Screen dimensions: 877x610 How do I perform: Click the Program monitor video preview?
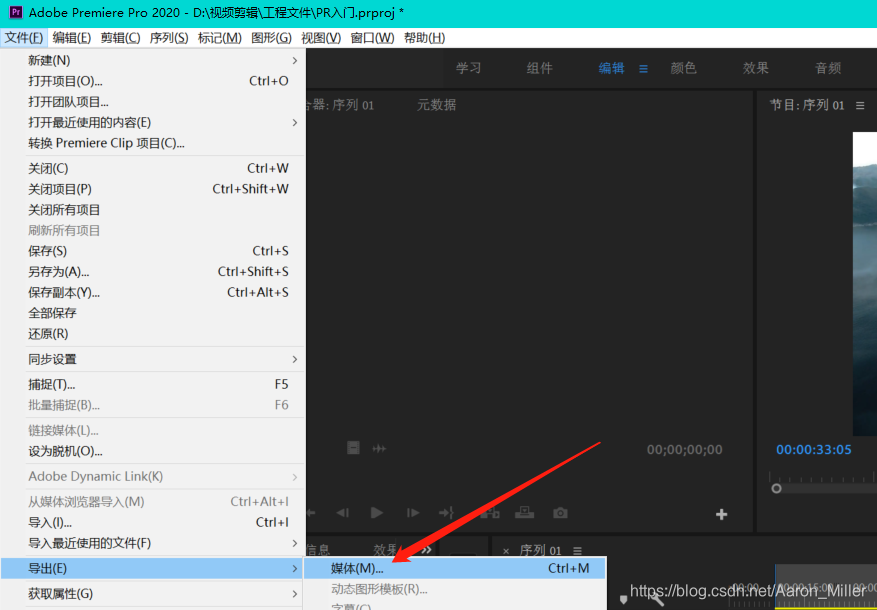(x=865, y=283)
